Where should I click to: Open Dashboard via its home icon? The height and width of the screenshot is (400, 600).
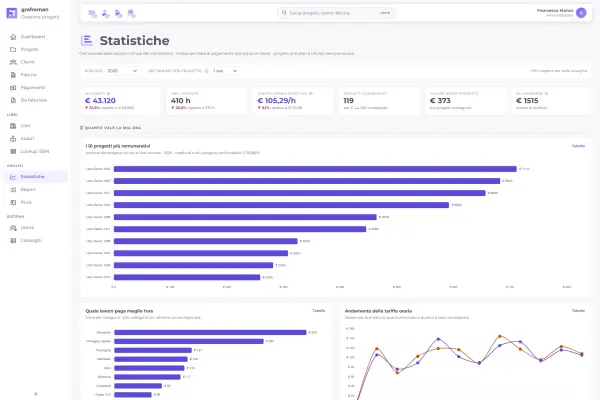[13, 37]
